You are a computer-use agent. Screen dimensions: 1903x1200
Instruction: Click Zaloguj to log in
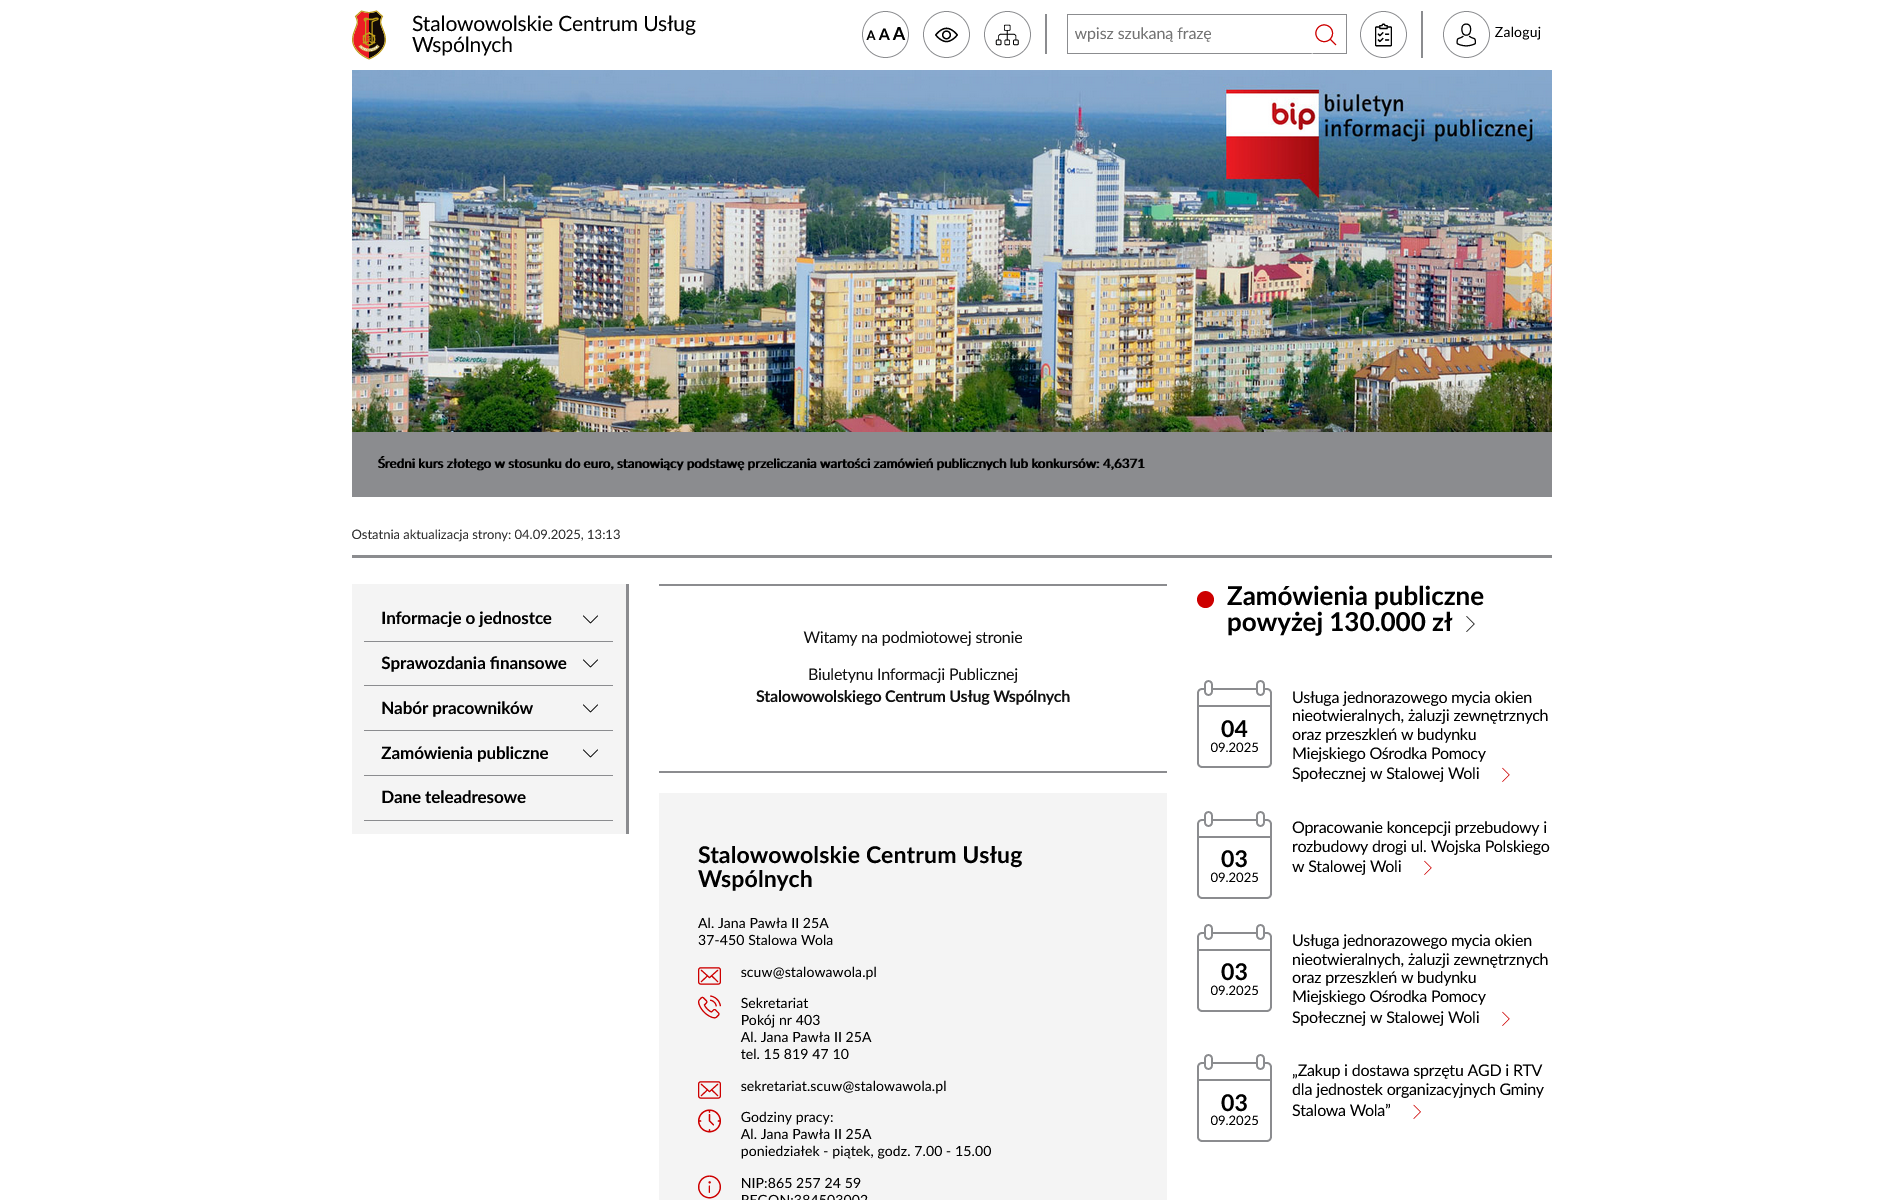click(1518, 33)
